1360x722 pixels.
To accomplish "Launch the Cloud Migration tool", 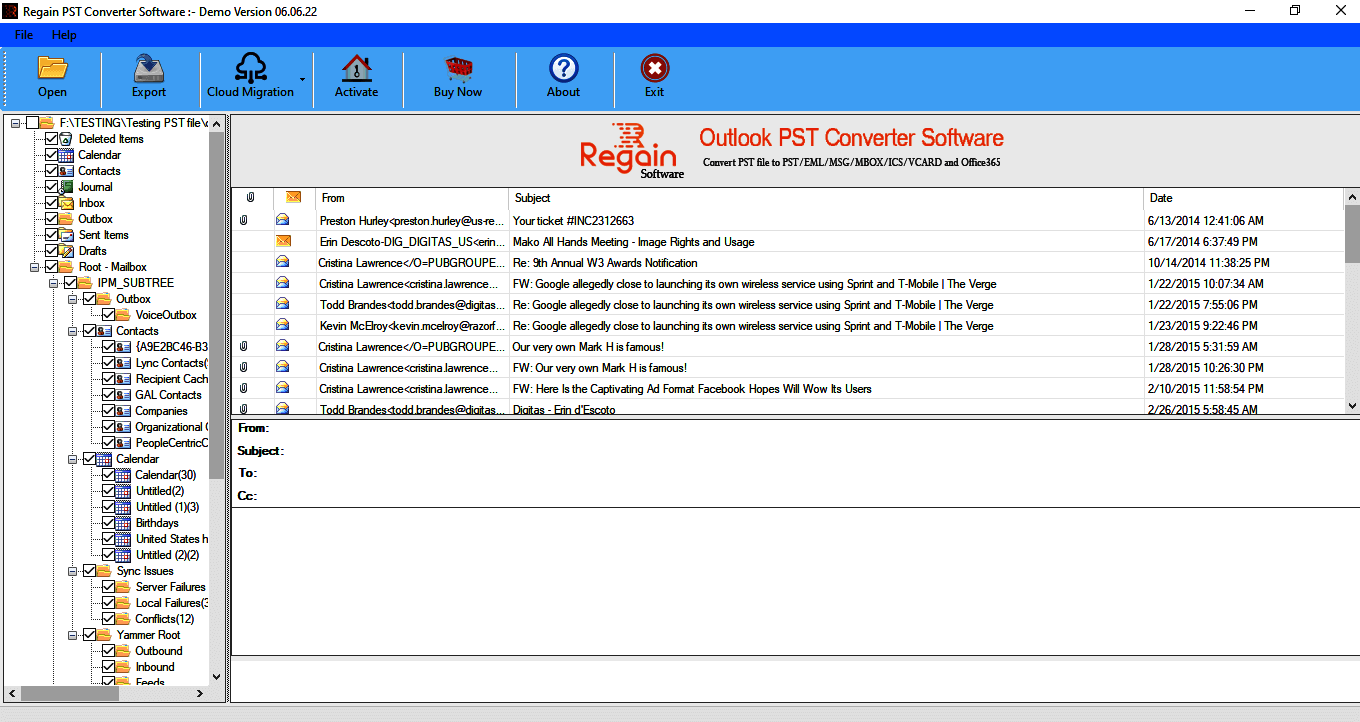I will (250, 68).
